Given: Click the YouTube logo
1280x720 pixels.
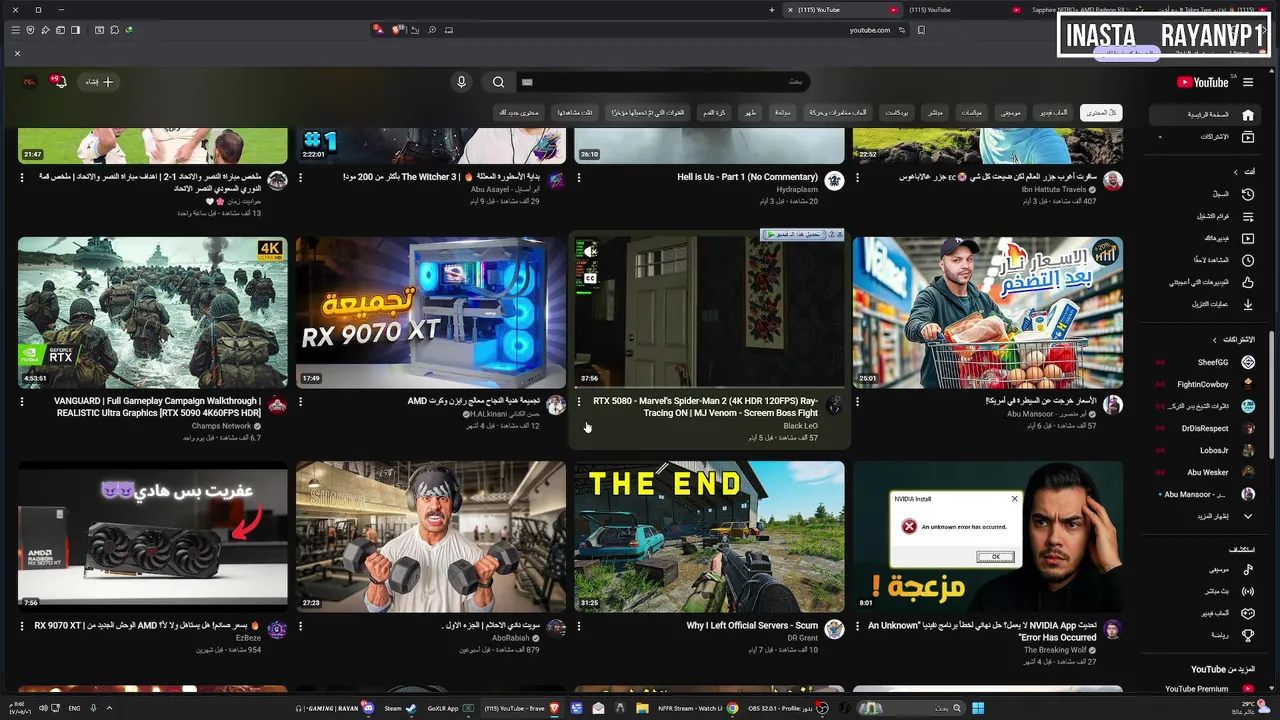Looking at the screenshot, I should pos(1203,82).
